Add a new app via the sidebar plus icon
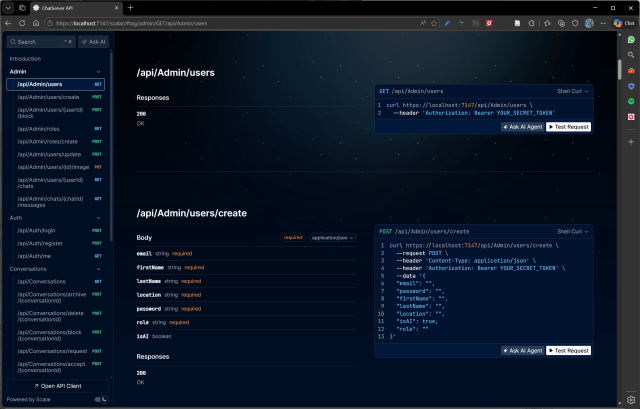This screenshot has height=409, width=640. pos(631,142)
